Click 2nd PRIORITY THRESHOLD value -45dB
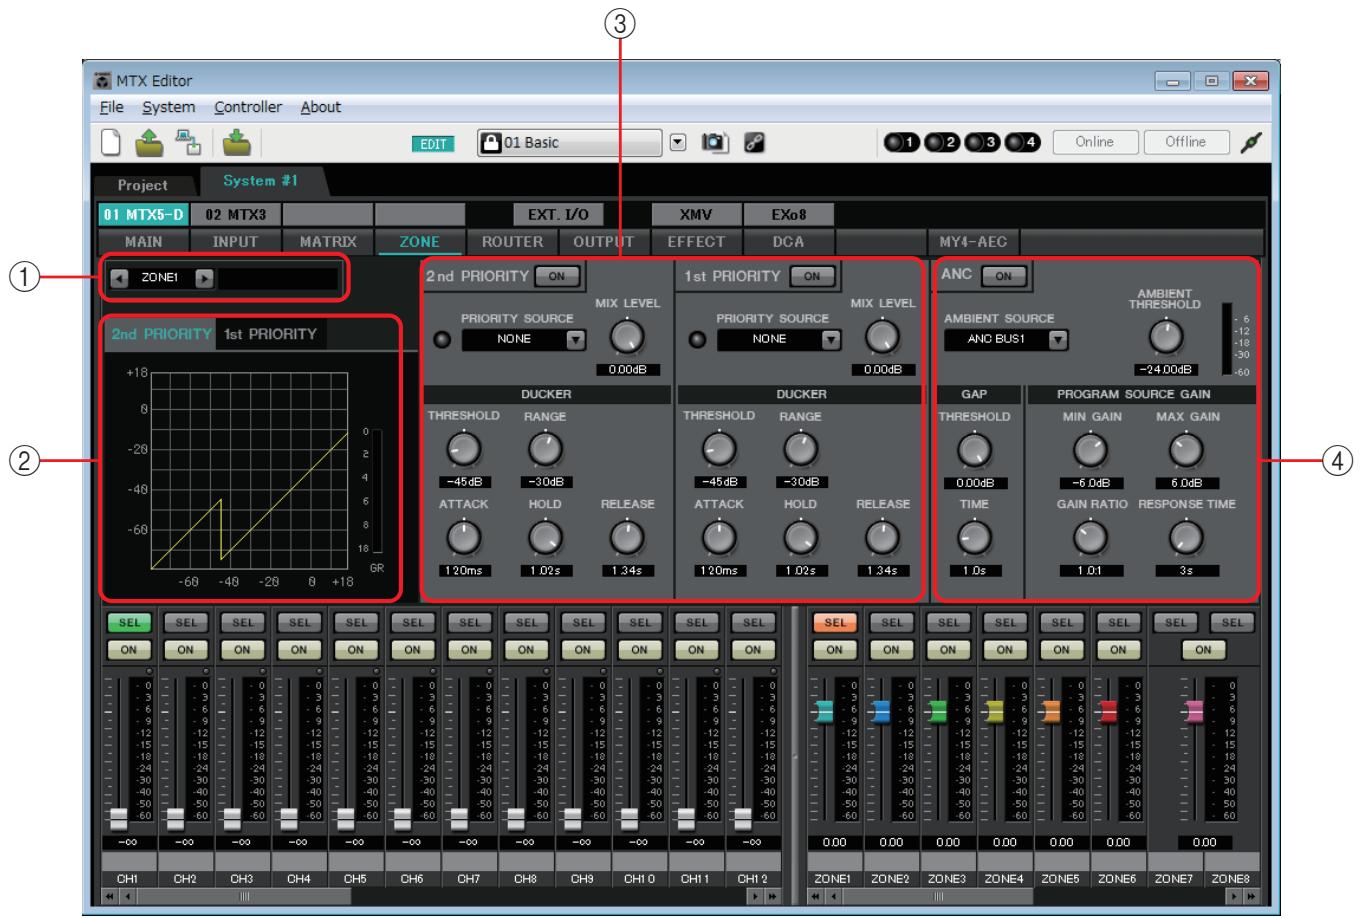1360x918 pixels. [465, 482]
